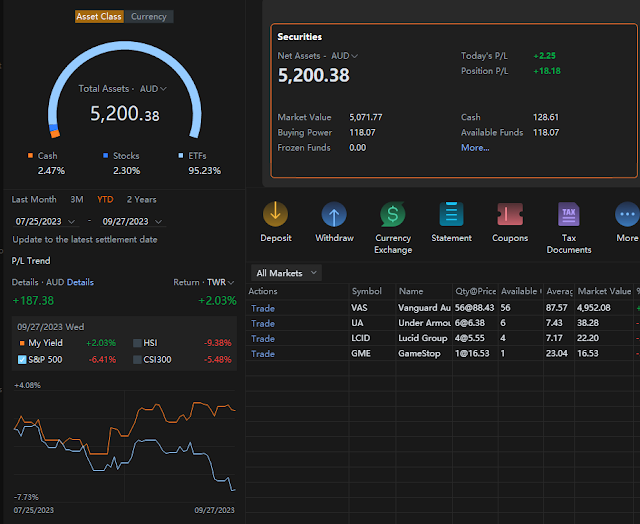Click the Buying Power 118.07 value

point(362,133)
